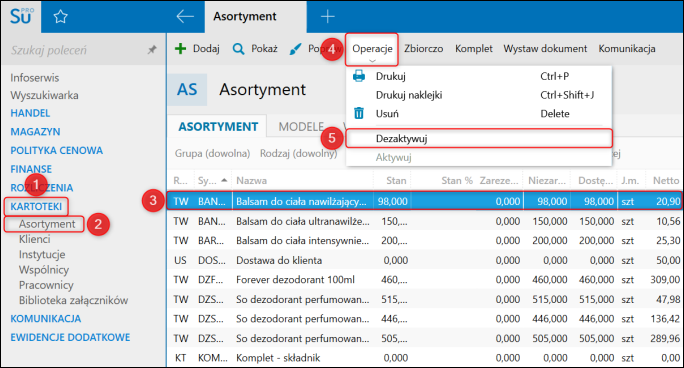Click the pin icon in command search
Image resolution: width=684 pixels, height=368 pixels.
coord(152,50)
